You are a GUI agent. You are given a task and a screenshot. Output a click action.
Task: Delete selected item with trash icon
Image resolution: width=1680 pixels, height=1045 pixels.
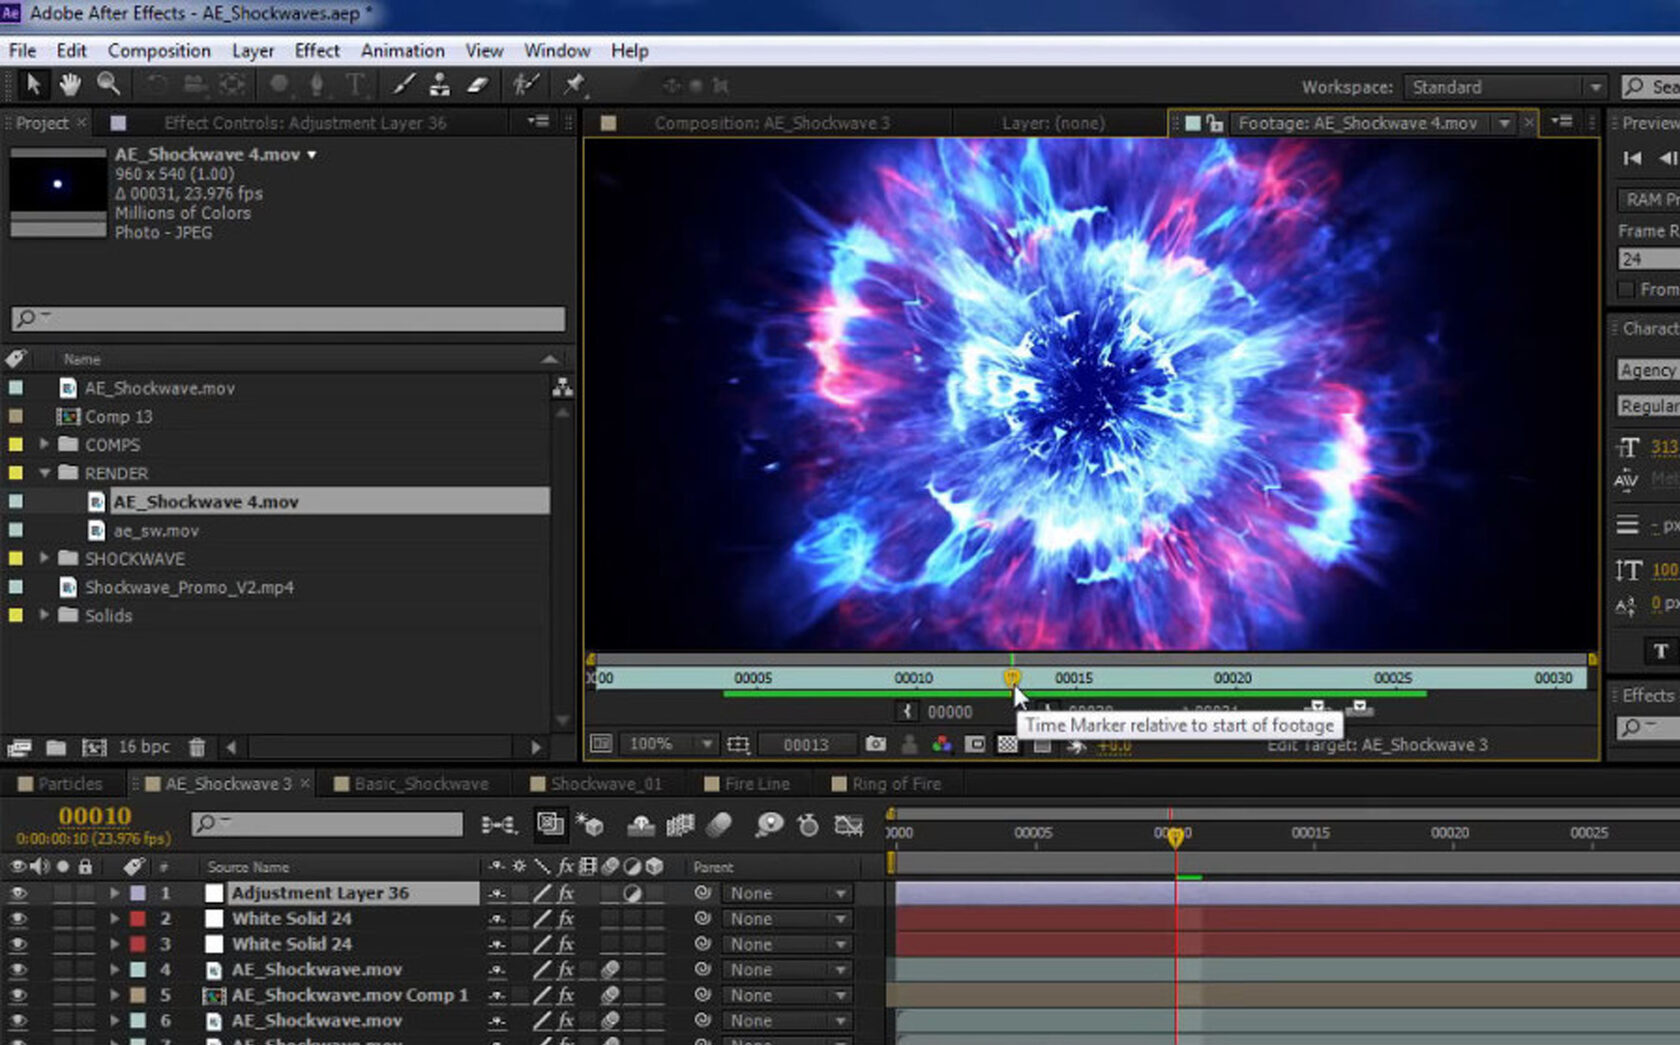pos(197,747)
